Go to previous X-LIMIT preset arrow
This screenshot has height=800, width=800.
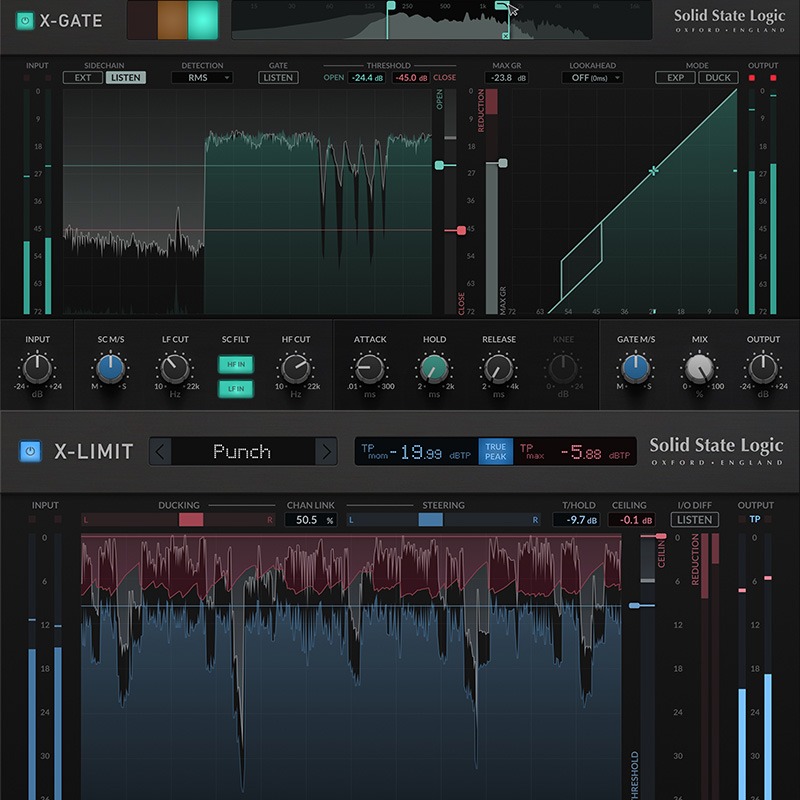click(160, 451)
